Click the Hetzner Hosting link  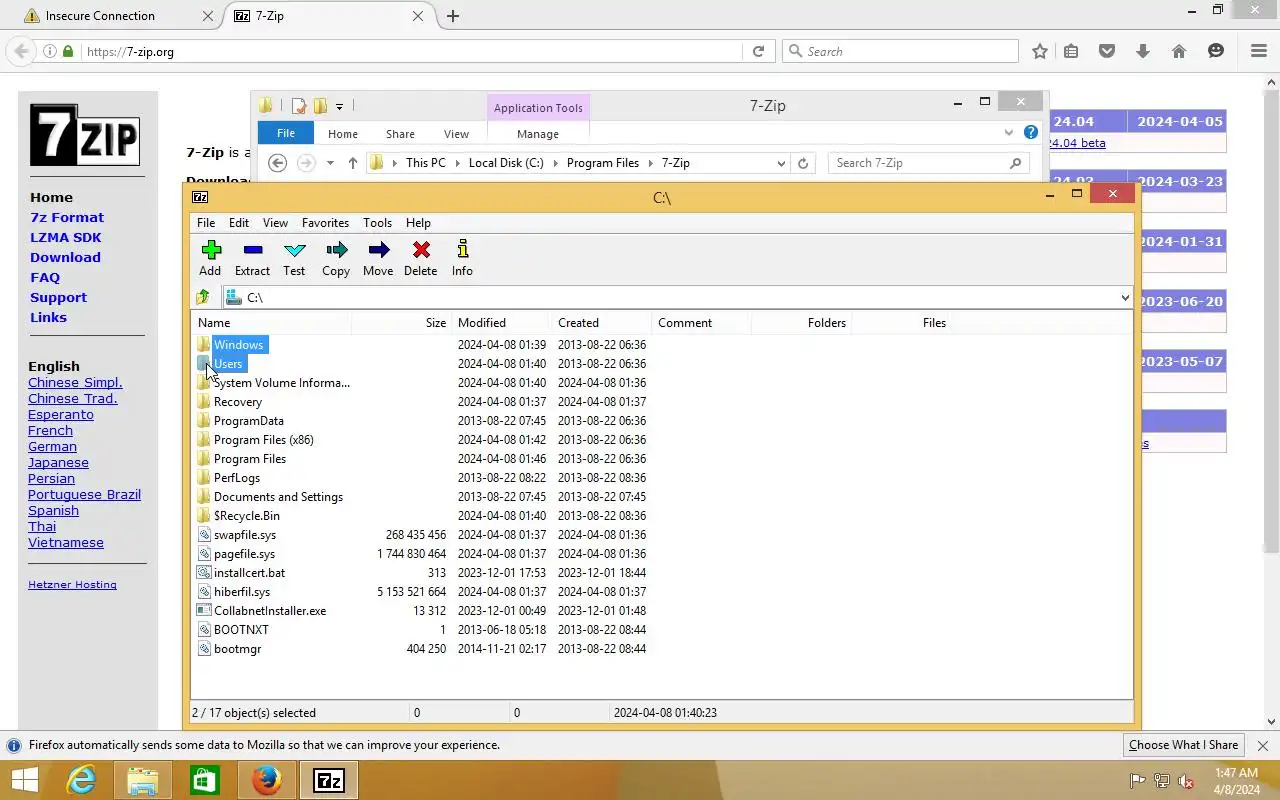click(x=72, y=584)
